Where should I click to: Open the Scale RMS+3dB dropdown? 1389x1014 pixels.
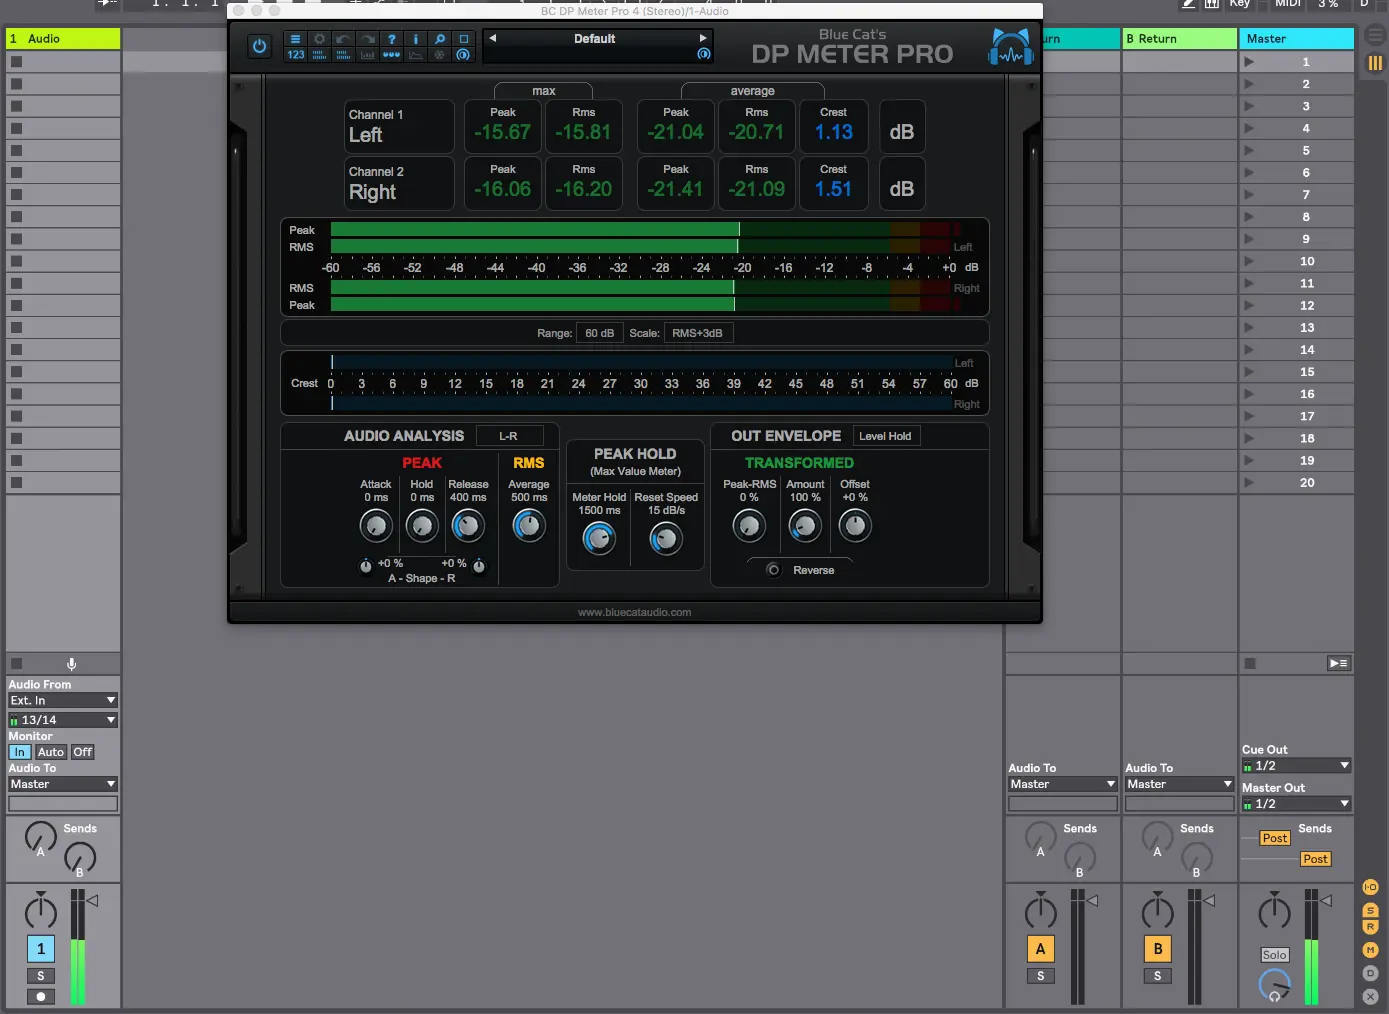697,333
